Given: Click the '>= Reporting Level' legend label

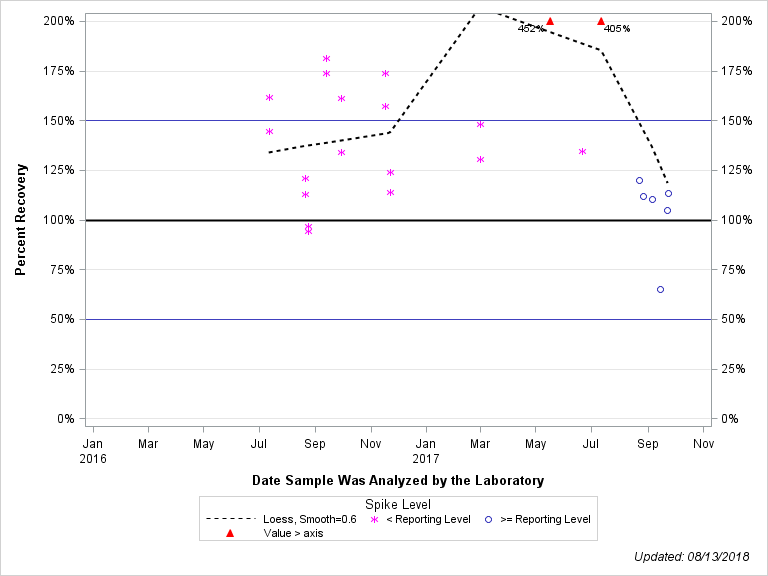Looking at the screenshot, I should (x=545, y=519).
